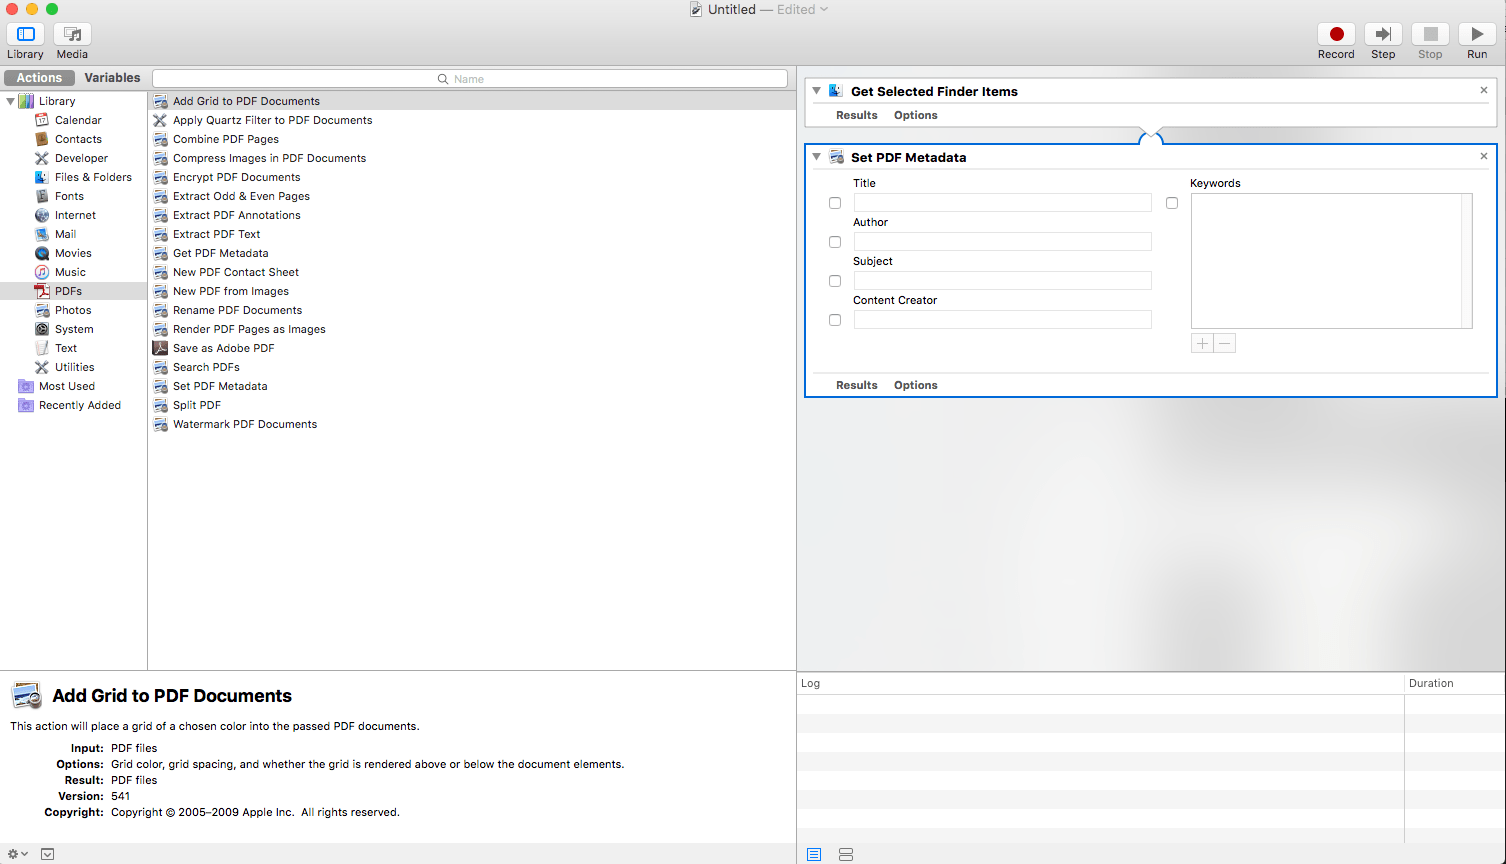Viewport: 1506px width, 864px height.
Task: Enable the Subject metadata checkbox
Action: pos(835,281)
